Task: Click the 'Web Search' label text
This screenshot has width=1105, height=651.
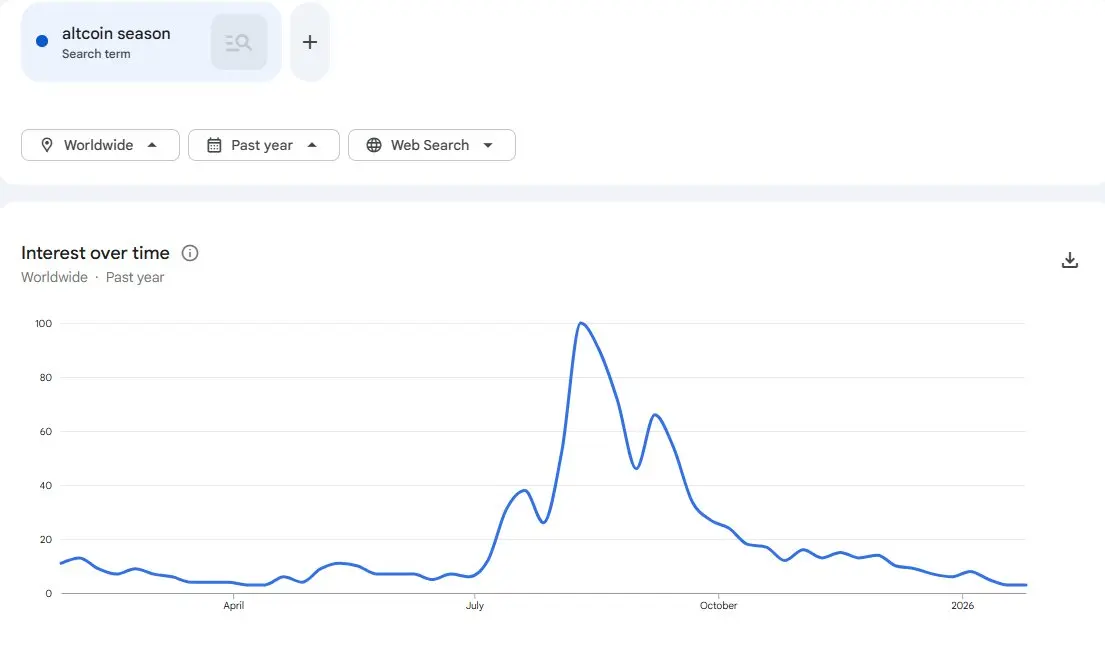Action: tap(430, 145)
